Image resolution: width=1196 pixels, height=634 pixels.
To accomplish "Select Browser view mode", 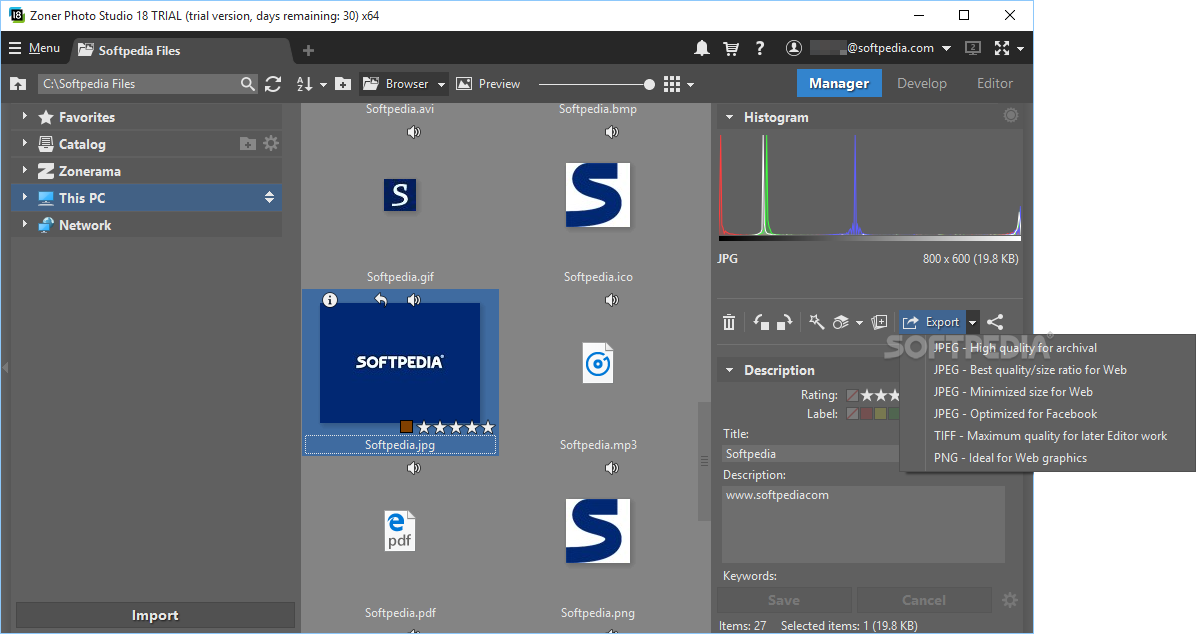I will point(395,84).
